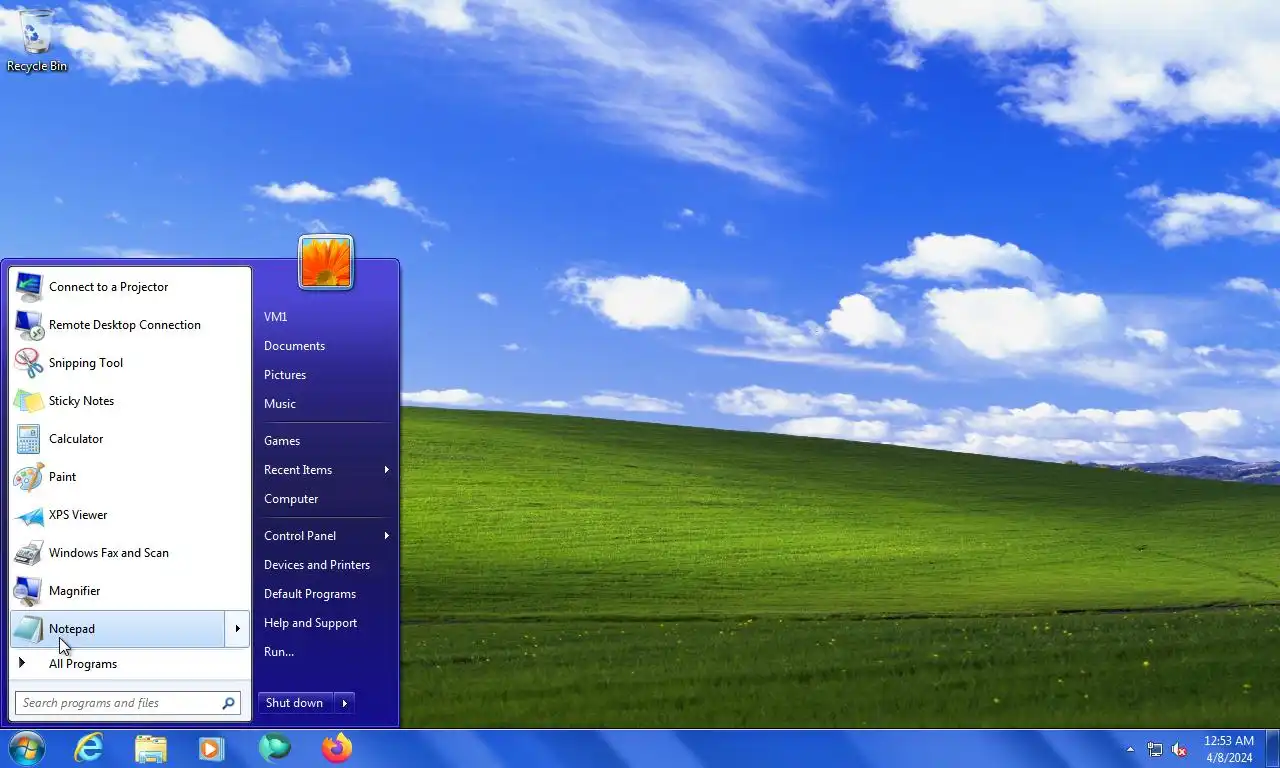Screen dimensions: 1280x768
Task: Launch Remote Desktop Connection icon
Action: (x=28, y=325)
